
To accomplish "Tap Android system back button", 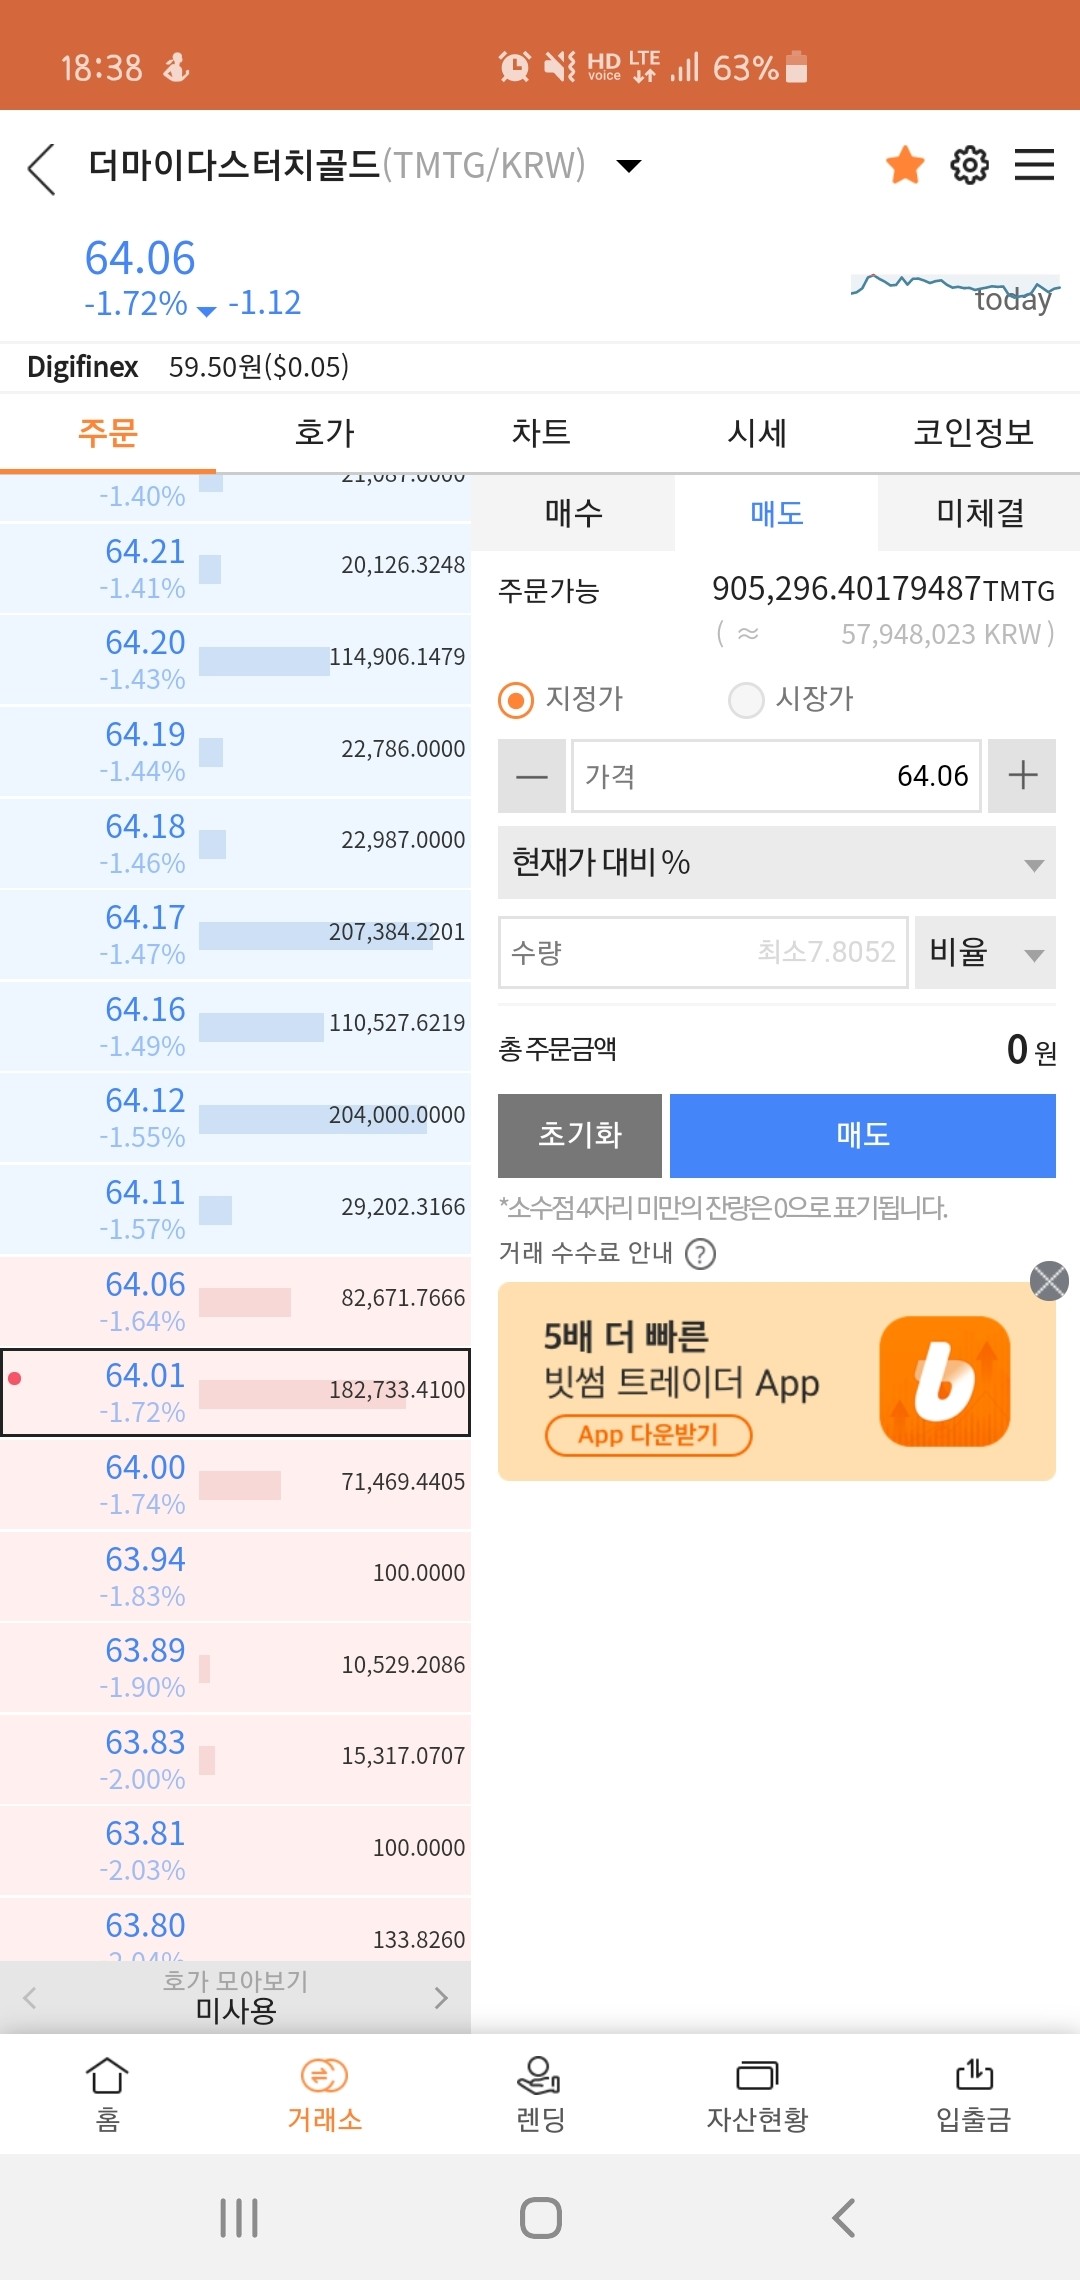I will pyautogui.click(x=843, y=2217).
